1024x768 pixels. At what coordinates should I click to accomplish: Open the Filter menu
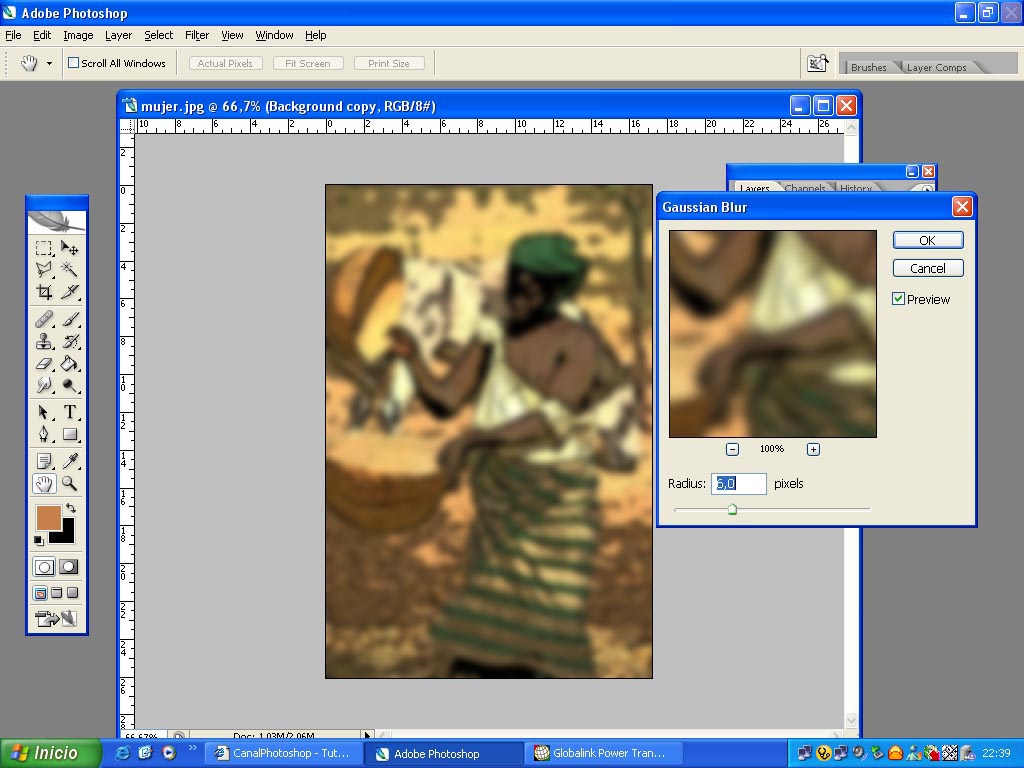(x=197, y=35)
